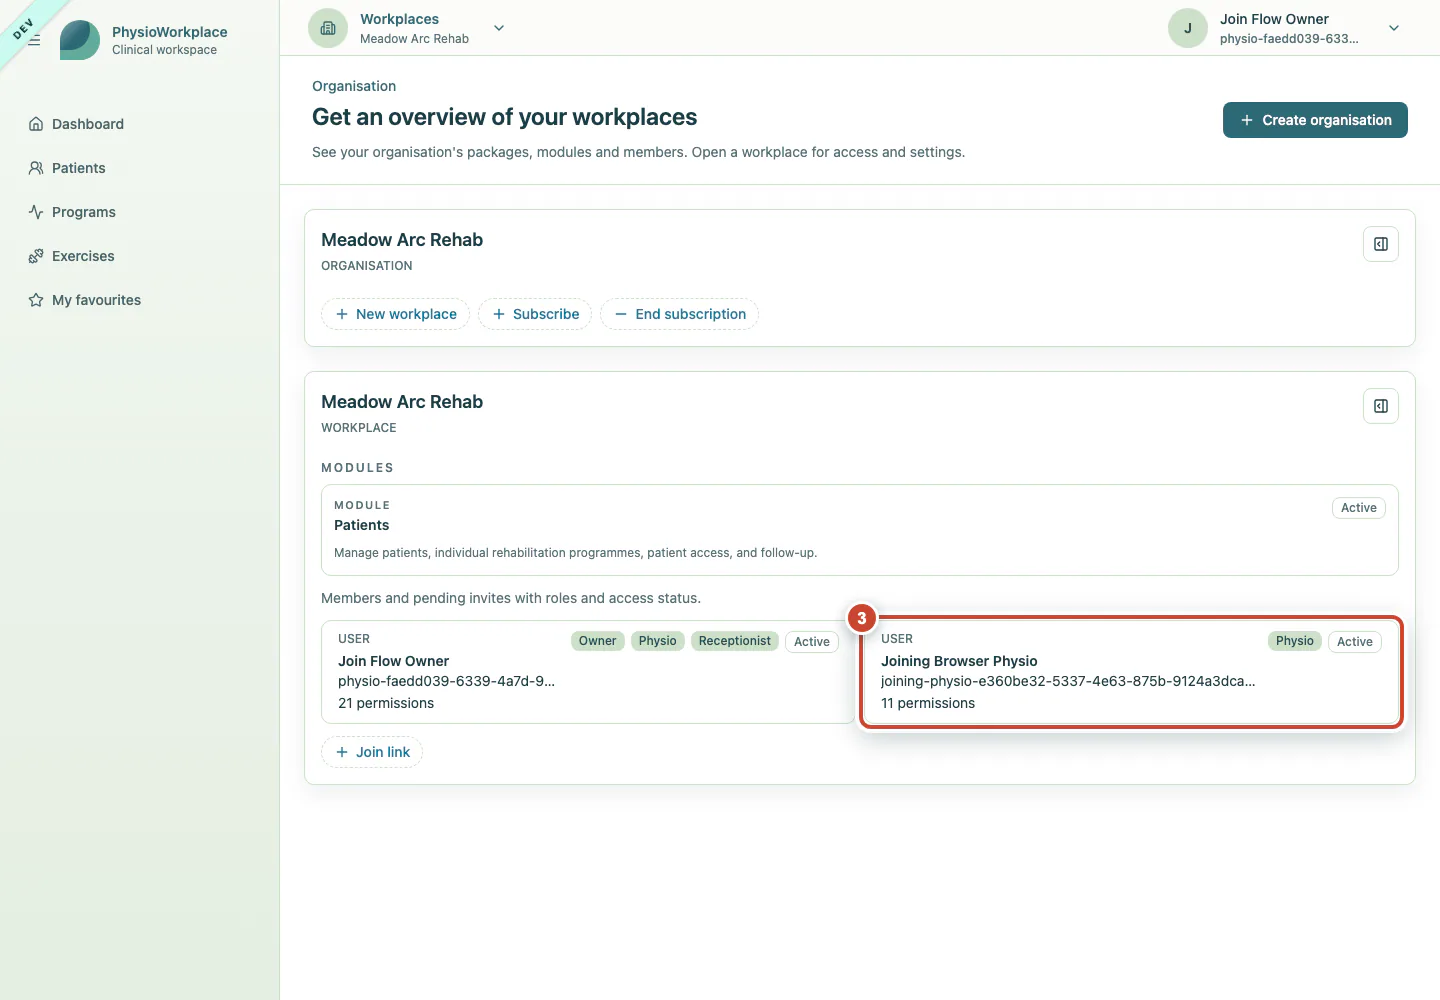Click the hamburger menu icon in sidebar
The image size is (1440, 1000).
[34, 40]
